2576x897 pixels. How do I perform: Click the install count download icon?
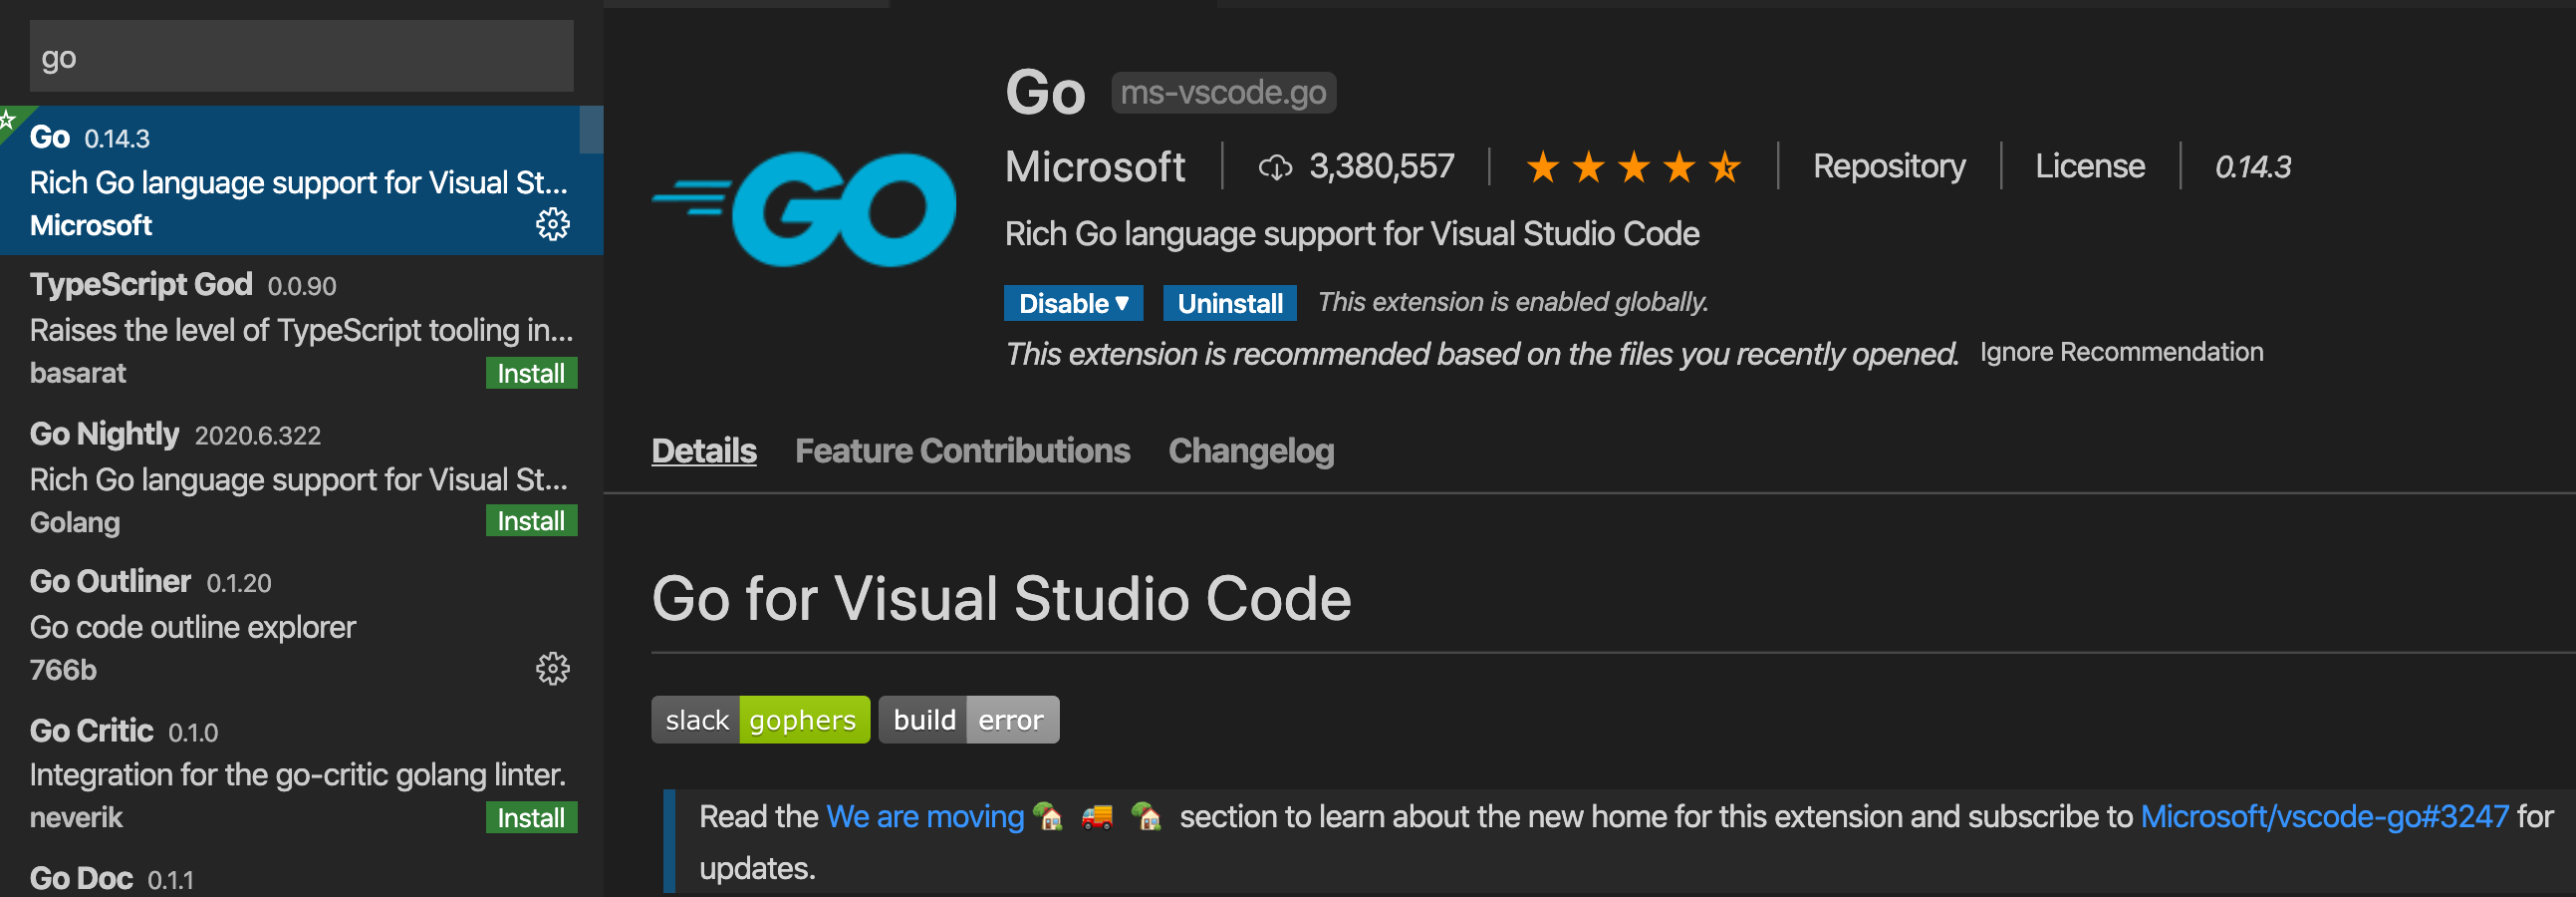point(1275,167)
